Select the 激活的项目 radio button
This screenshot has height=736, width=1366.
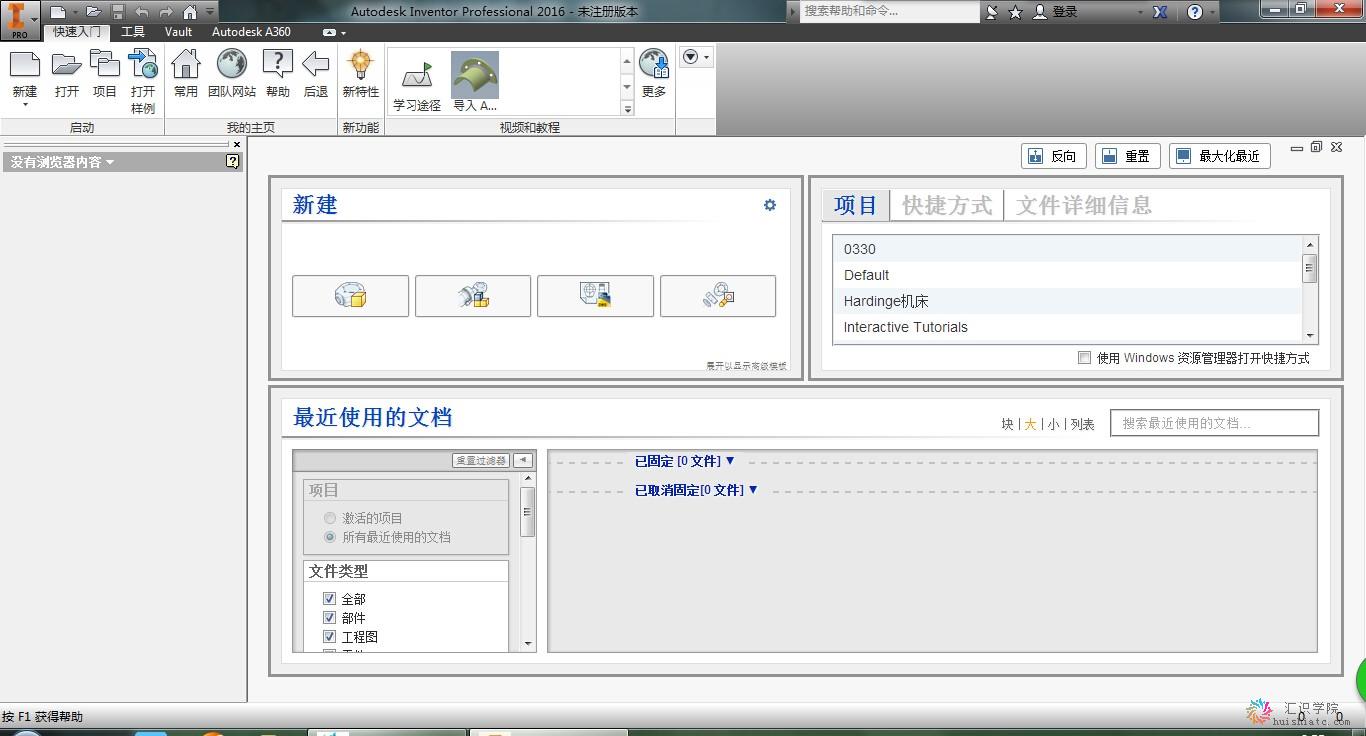click(x=330, y=518)
